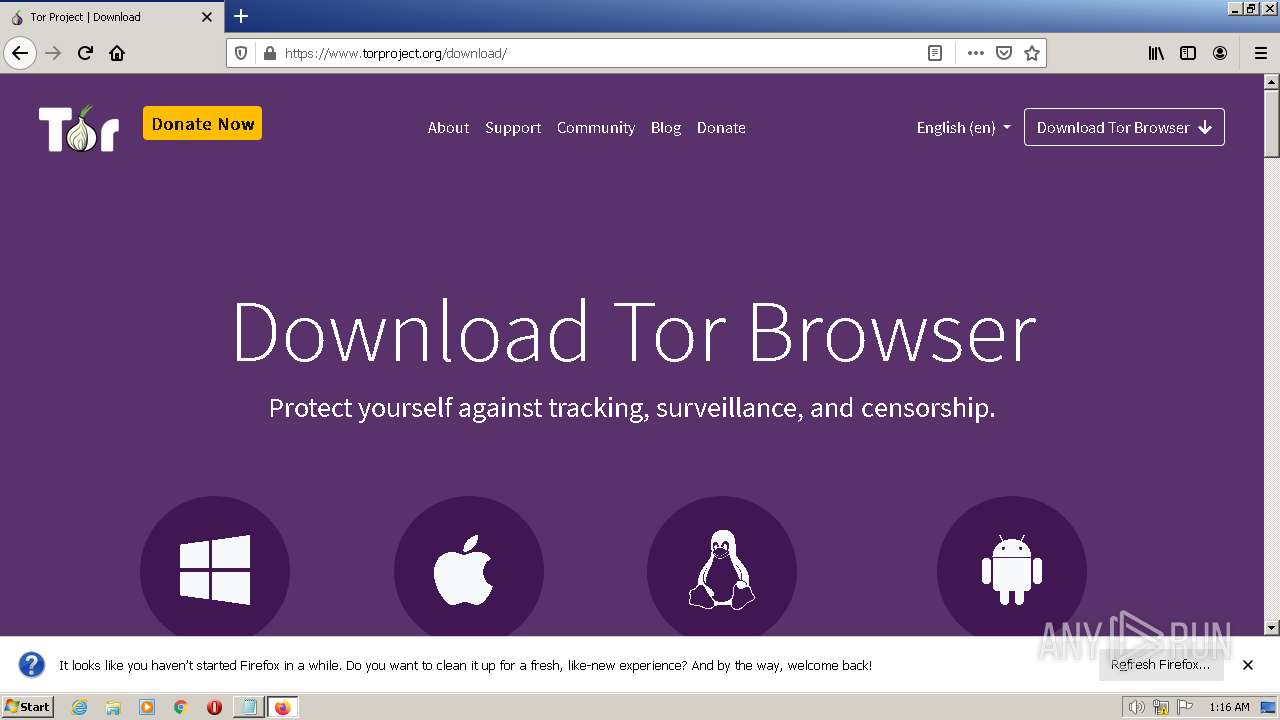Click the system clock 1:16 AM

(x=1229, y=707)
